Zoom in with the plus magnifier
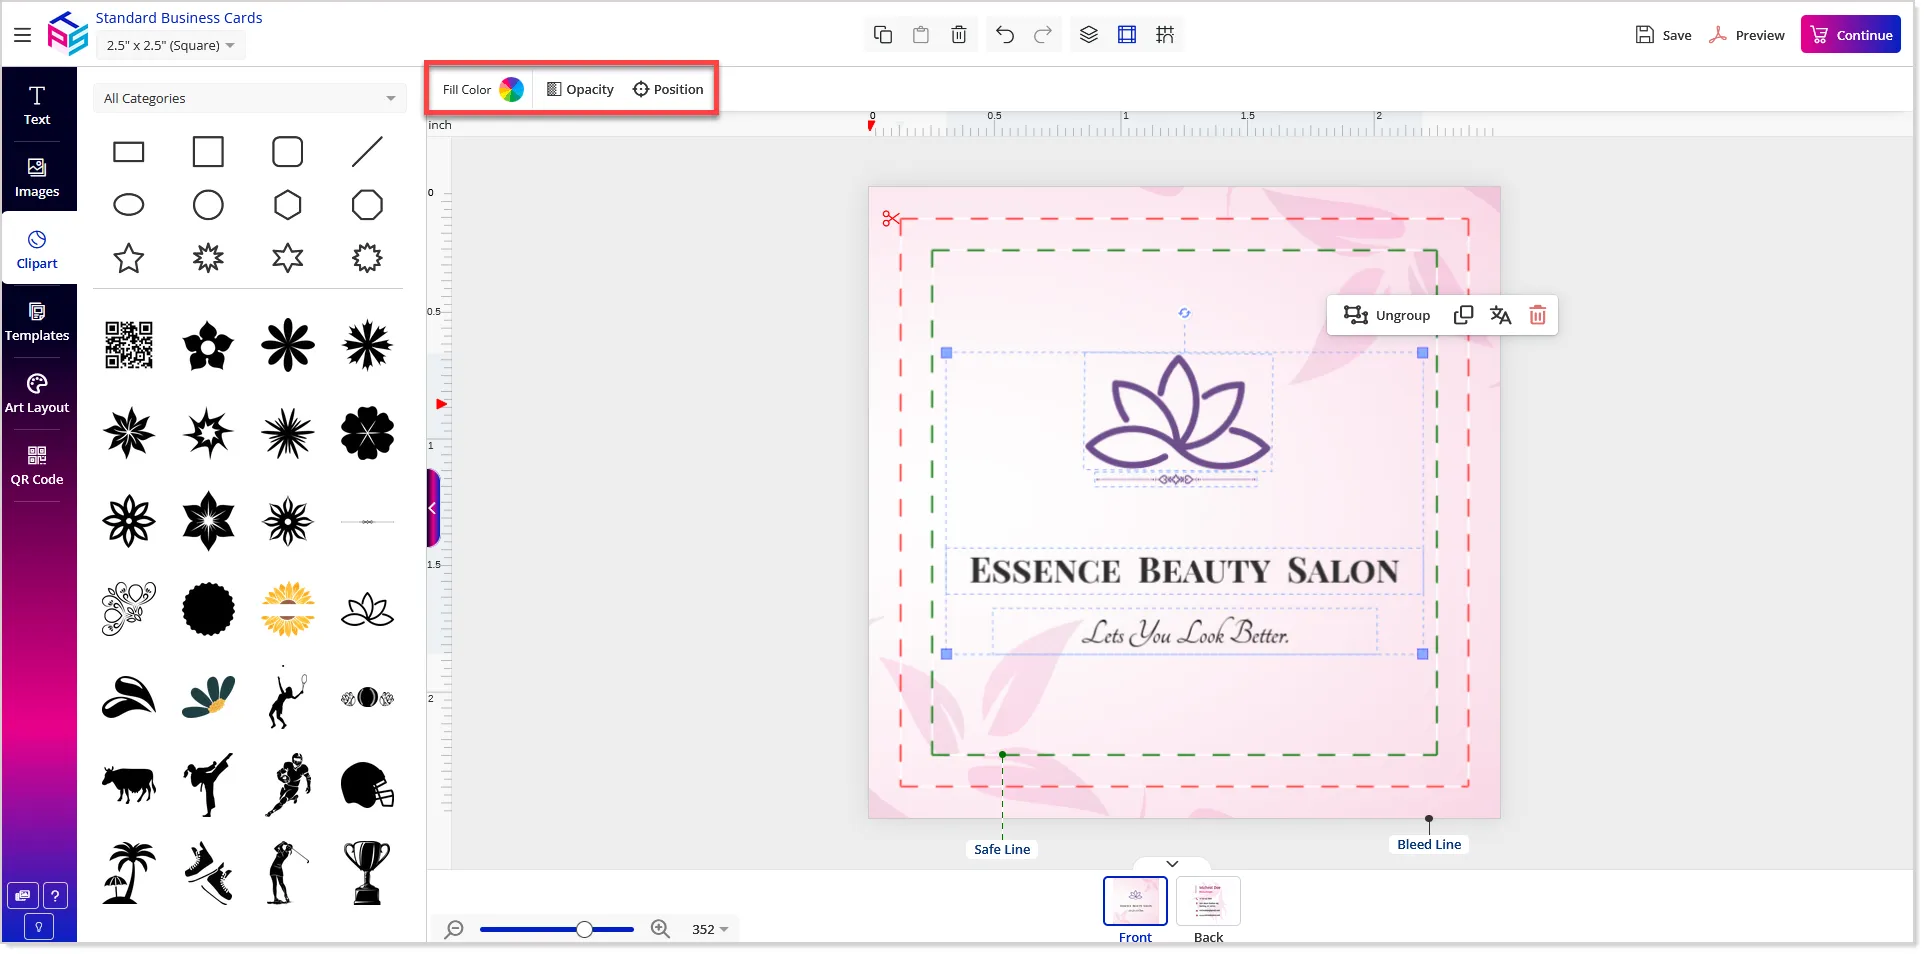Viewport: 1925px width, 954px height. pos(660,929)
